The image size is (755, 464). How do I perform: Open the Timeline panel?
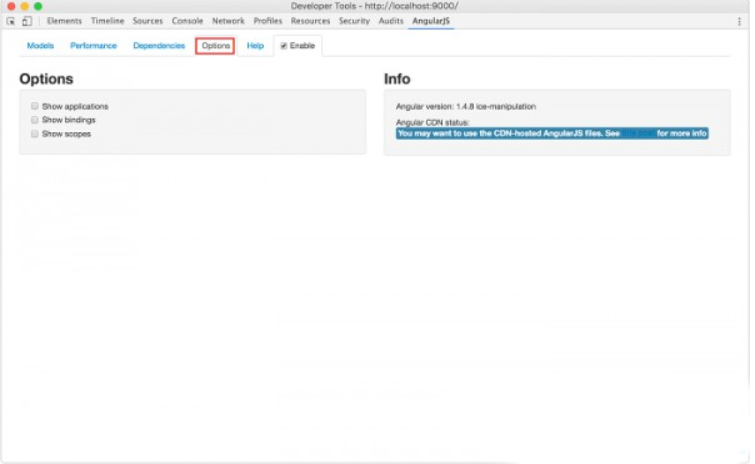(x=107, y=21)
